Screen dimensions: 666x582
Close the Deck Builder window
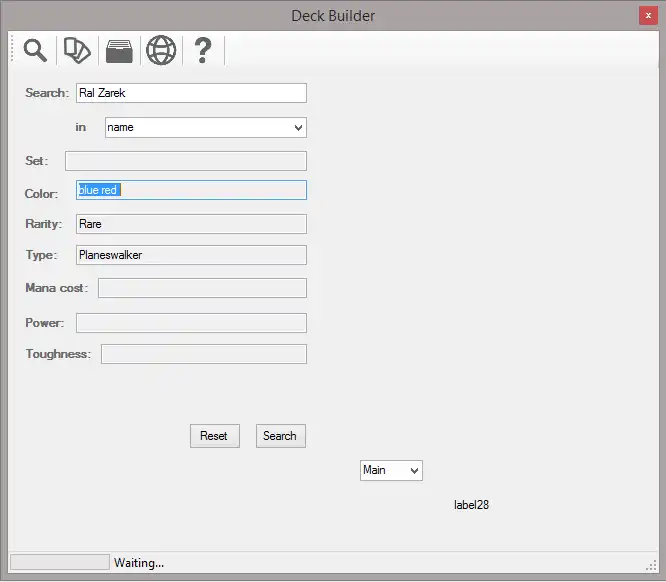(648, 16)
